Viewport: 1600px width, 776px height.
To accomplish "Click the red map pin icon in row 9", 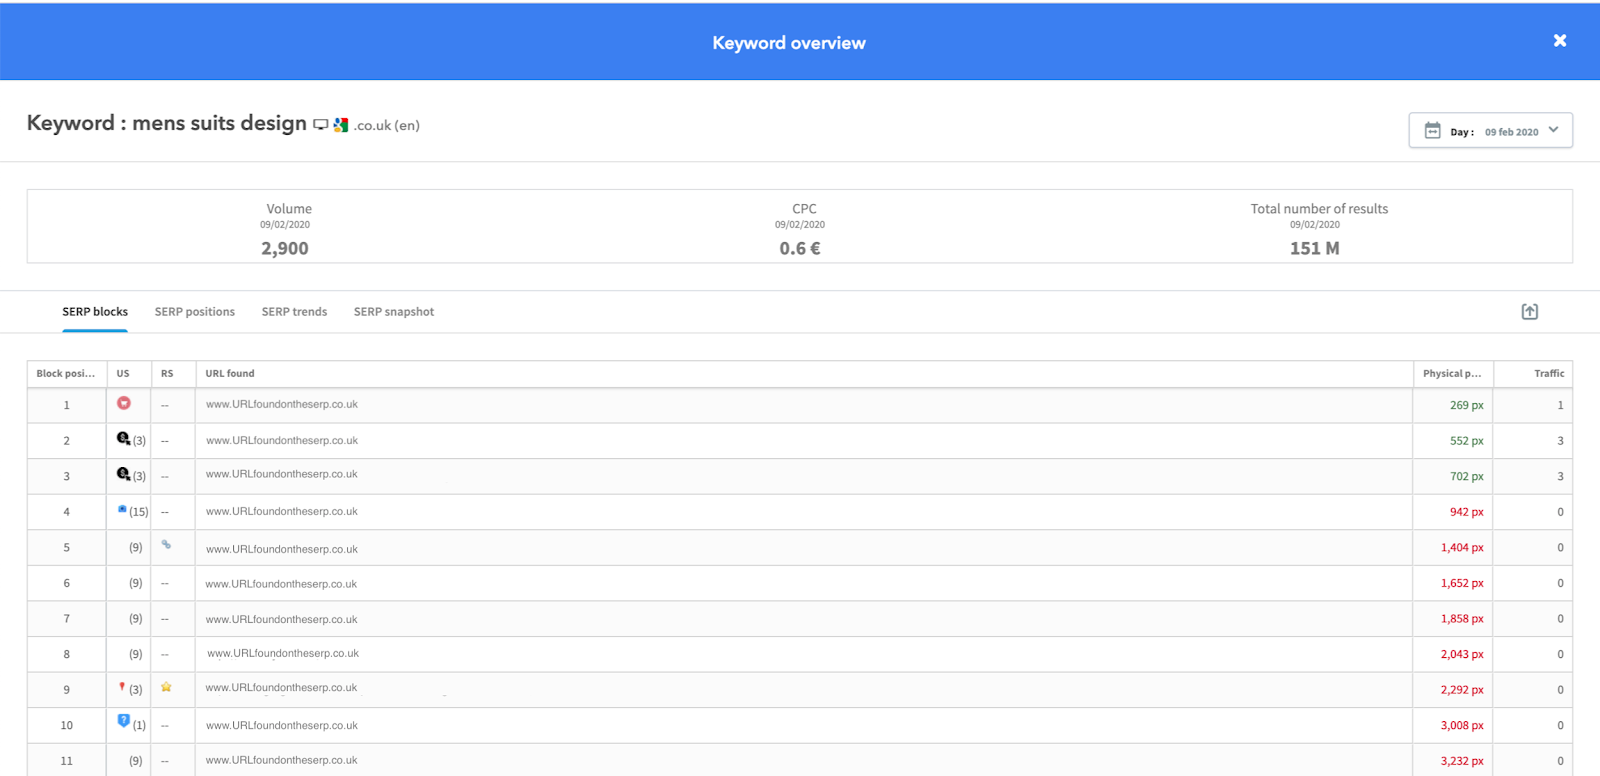I will (x=122, y=687).
